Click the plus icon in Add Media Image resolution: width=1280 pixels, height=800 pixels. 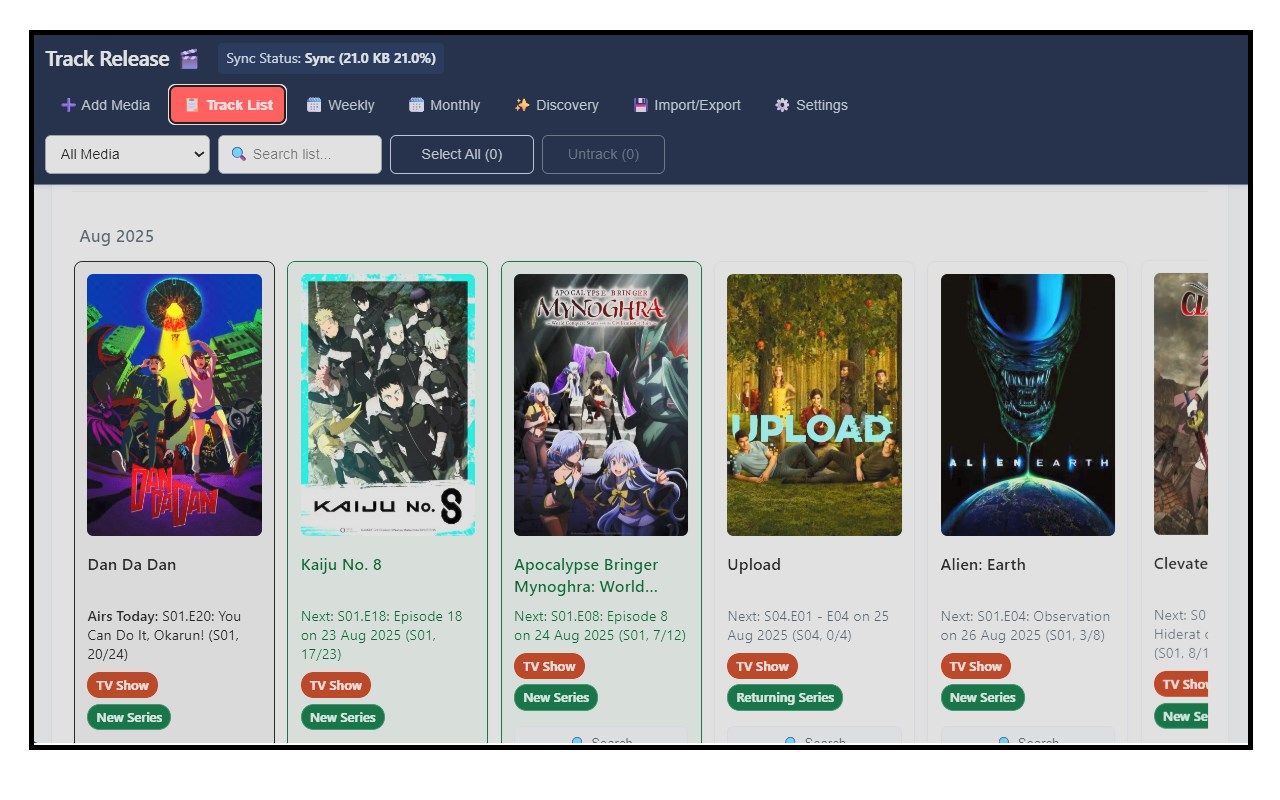pos(68,105)
